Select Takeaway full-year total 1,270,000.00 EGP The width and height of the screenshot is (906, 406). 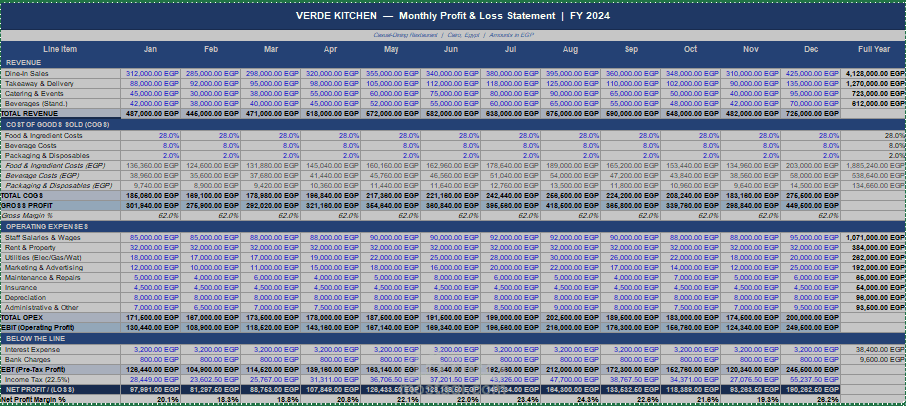[x=873, y=84]
